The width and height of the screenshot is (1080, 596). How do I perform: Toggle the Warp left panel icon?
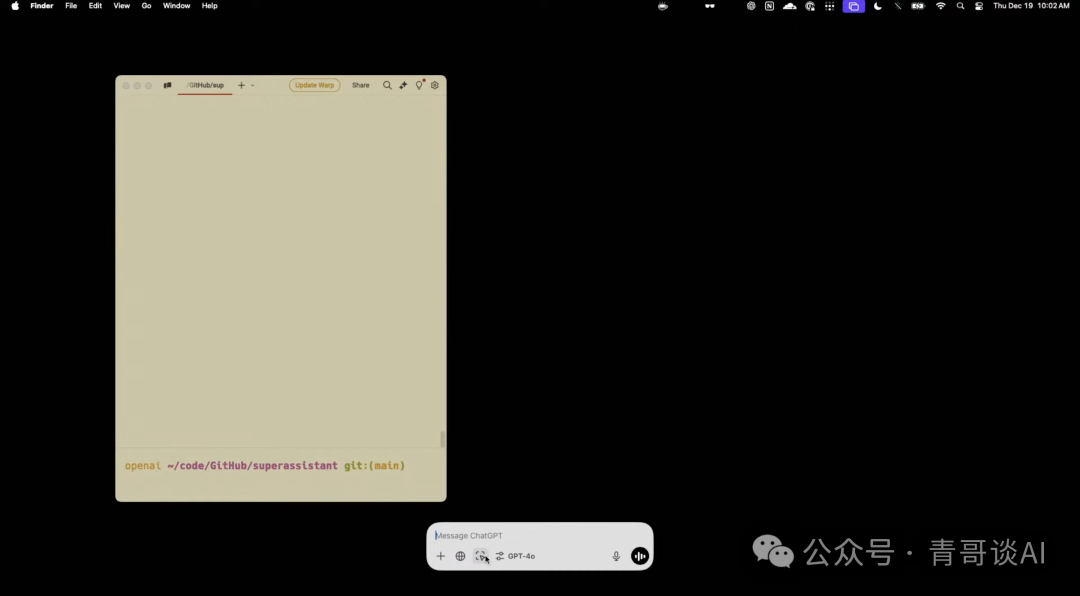(x=167, y=85)
